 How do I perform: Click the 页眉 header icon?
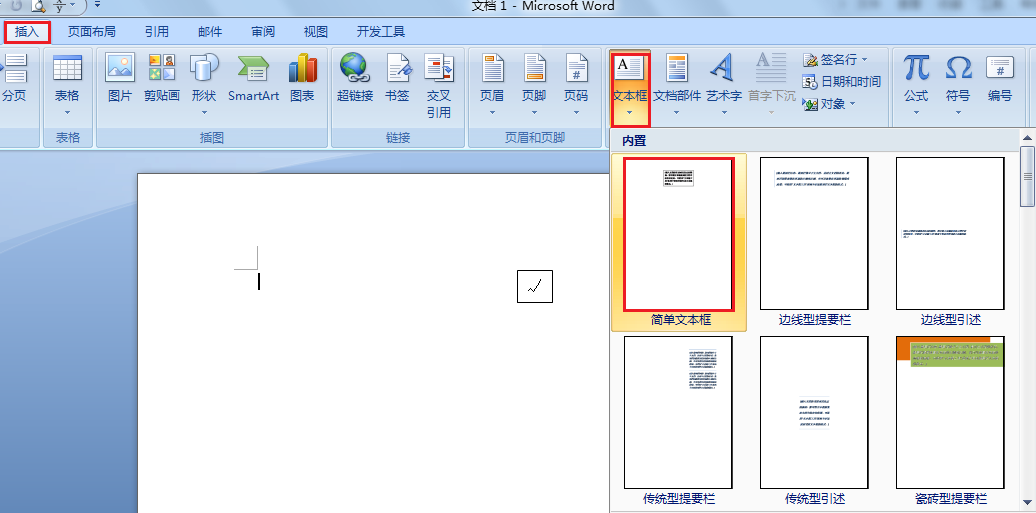coord(492,67)
